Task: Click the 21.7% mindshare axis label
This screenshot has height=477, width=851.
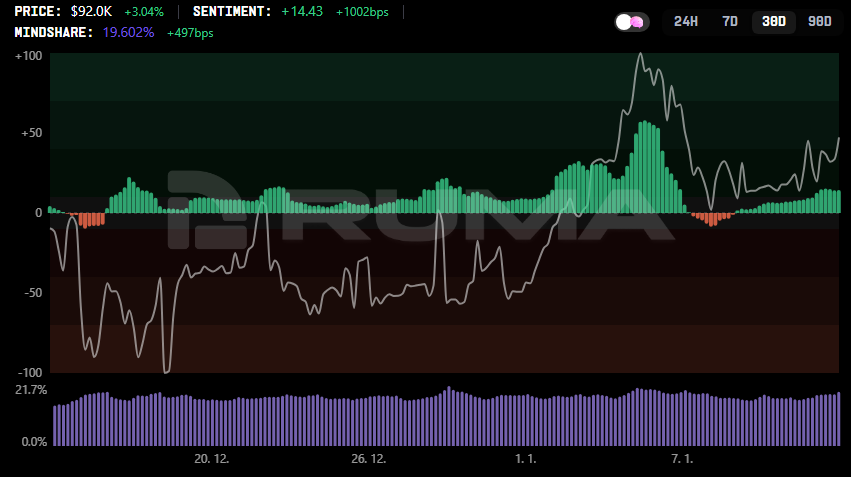Action: [31, 390]
